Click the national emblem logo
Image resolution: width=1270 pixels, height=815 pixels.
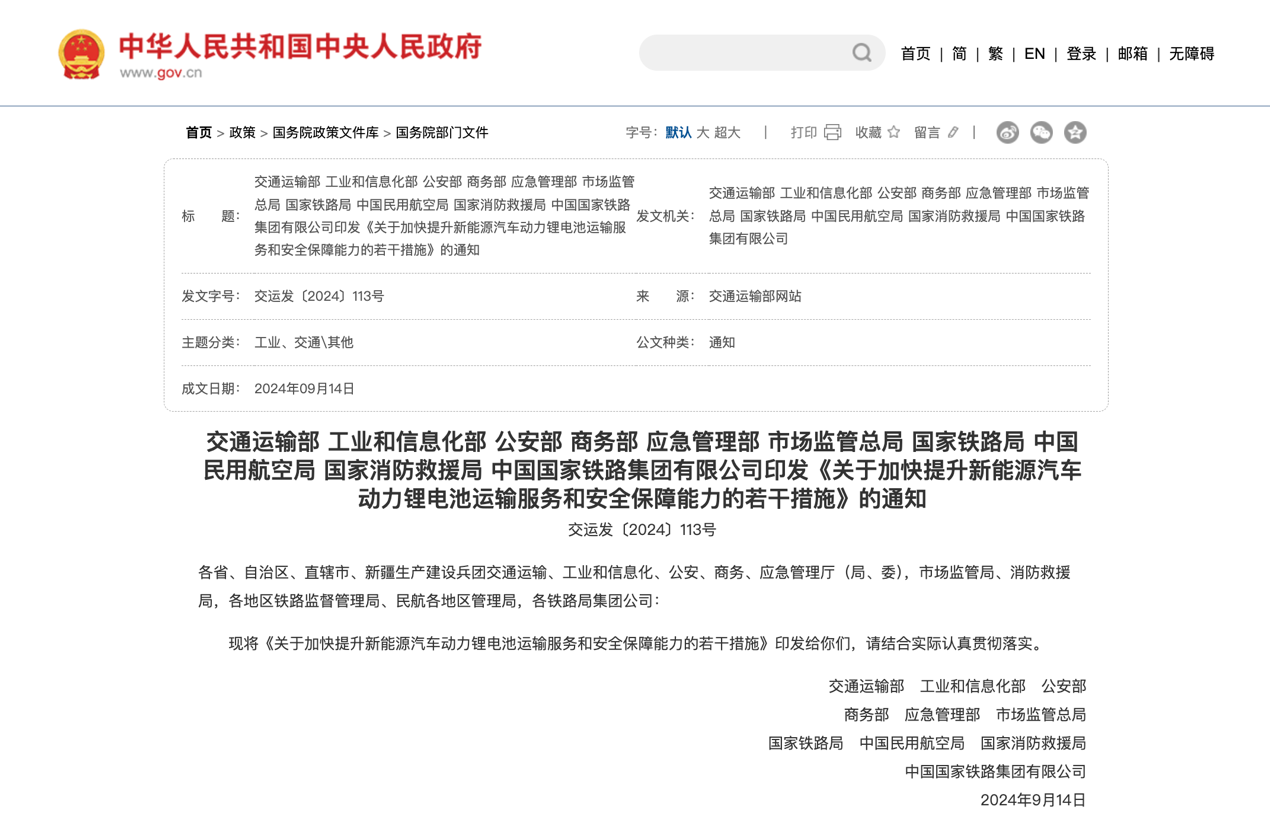tap(81, 54)
